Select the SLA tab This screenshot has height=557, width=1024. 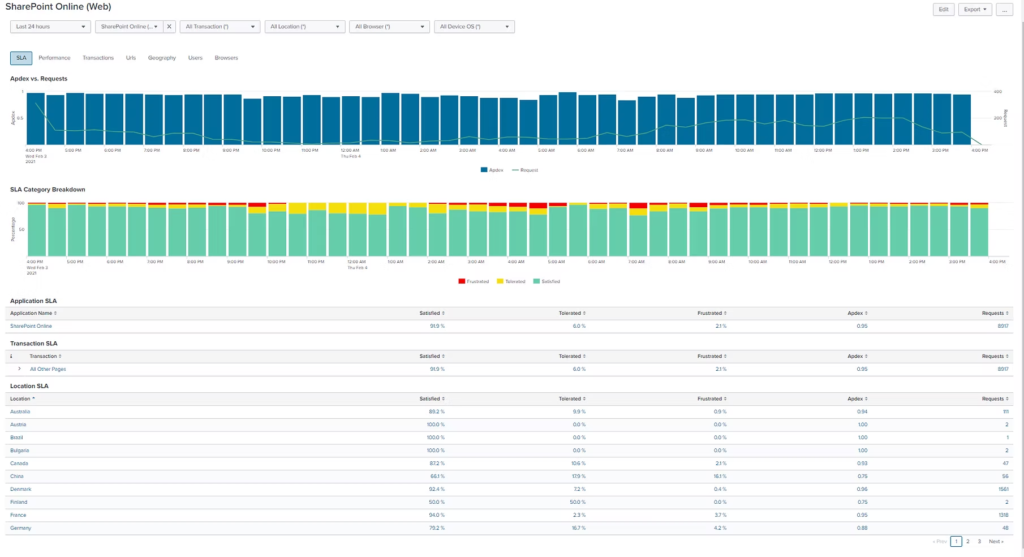point(21,58)
